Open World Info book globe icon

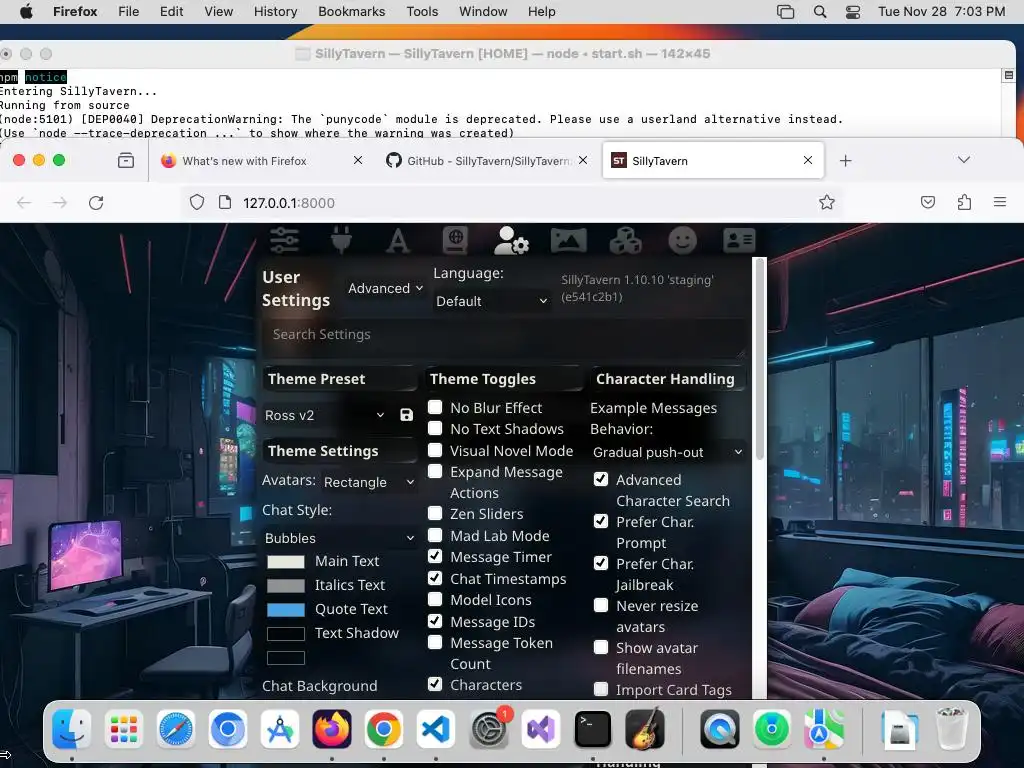click(x=455, y=240)
